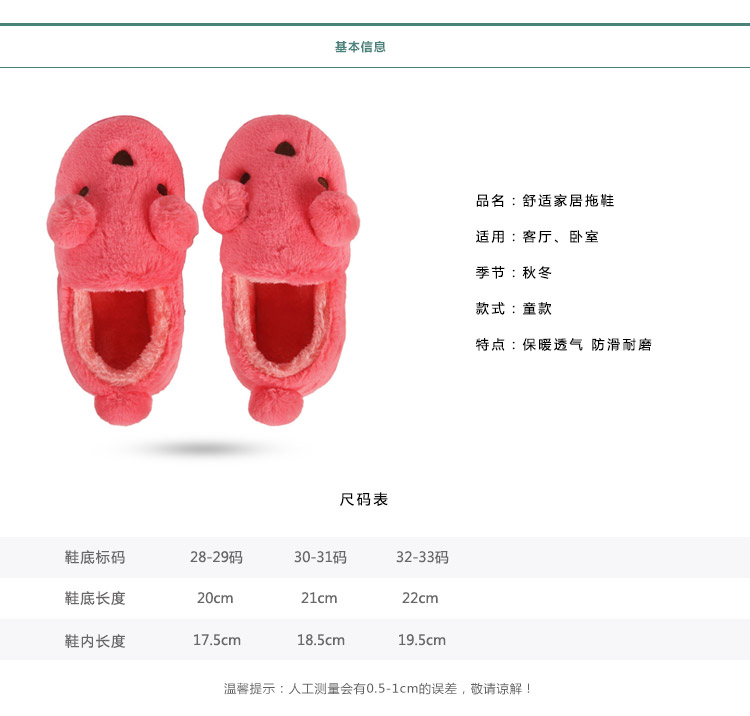Click the 鞋内长度 row label
Viewport: 750px width, 716px height.
(x=95, y=641)
